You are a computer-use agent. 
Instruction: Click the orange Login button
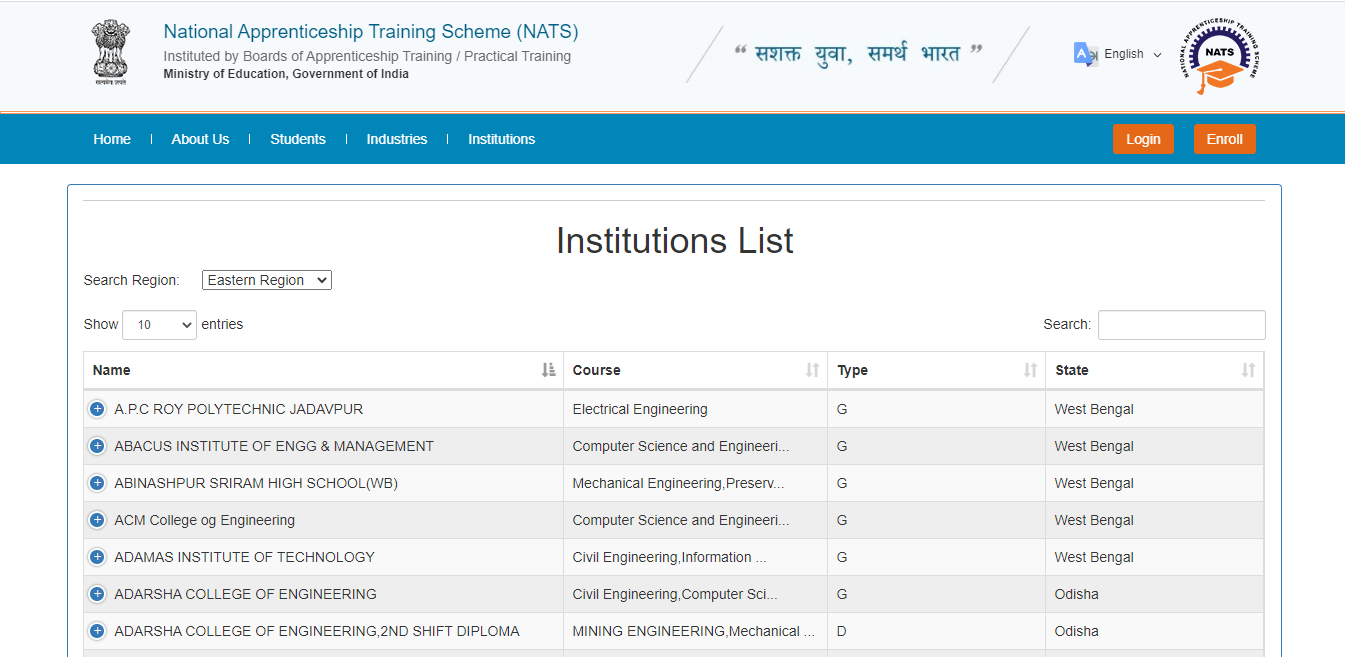point(1143,139)
